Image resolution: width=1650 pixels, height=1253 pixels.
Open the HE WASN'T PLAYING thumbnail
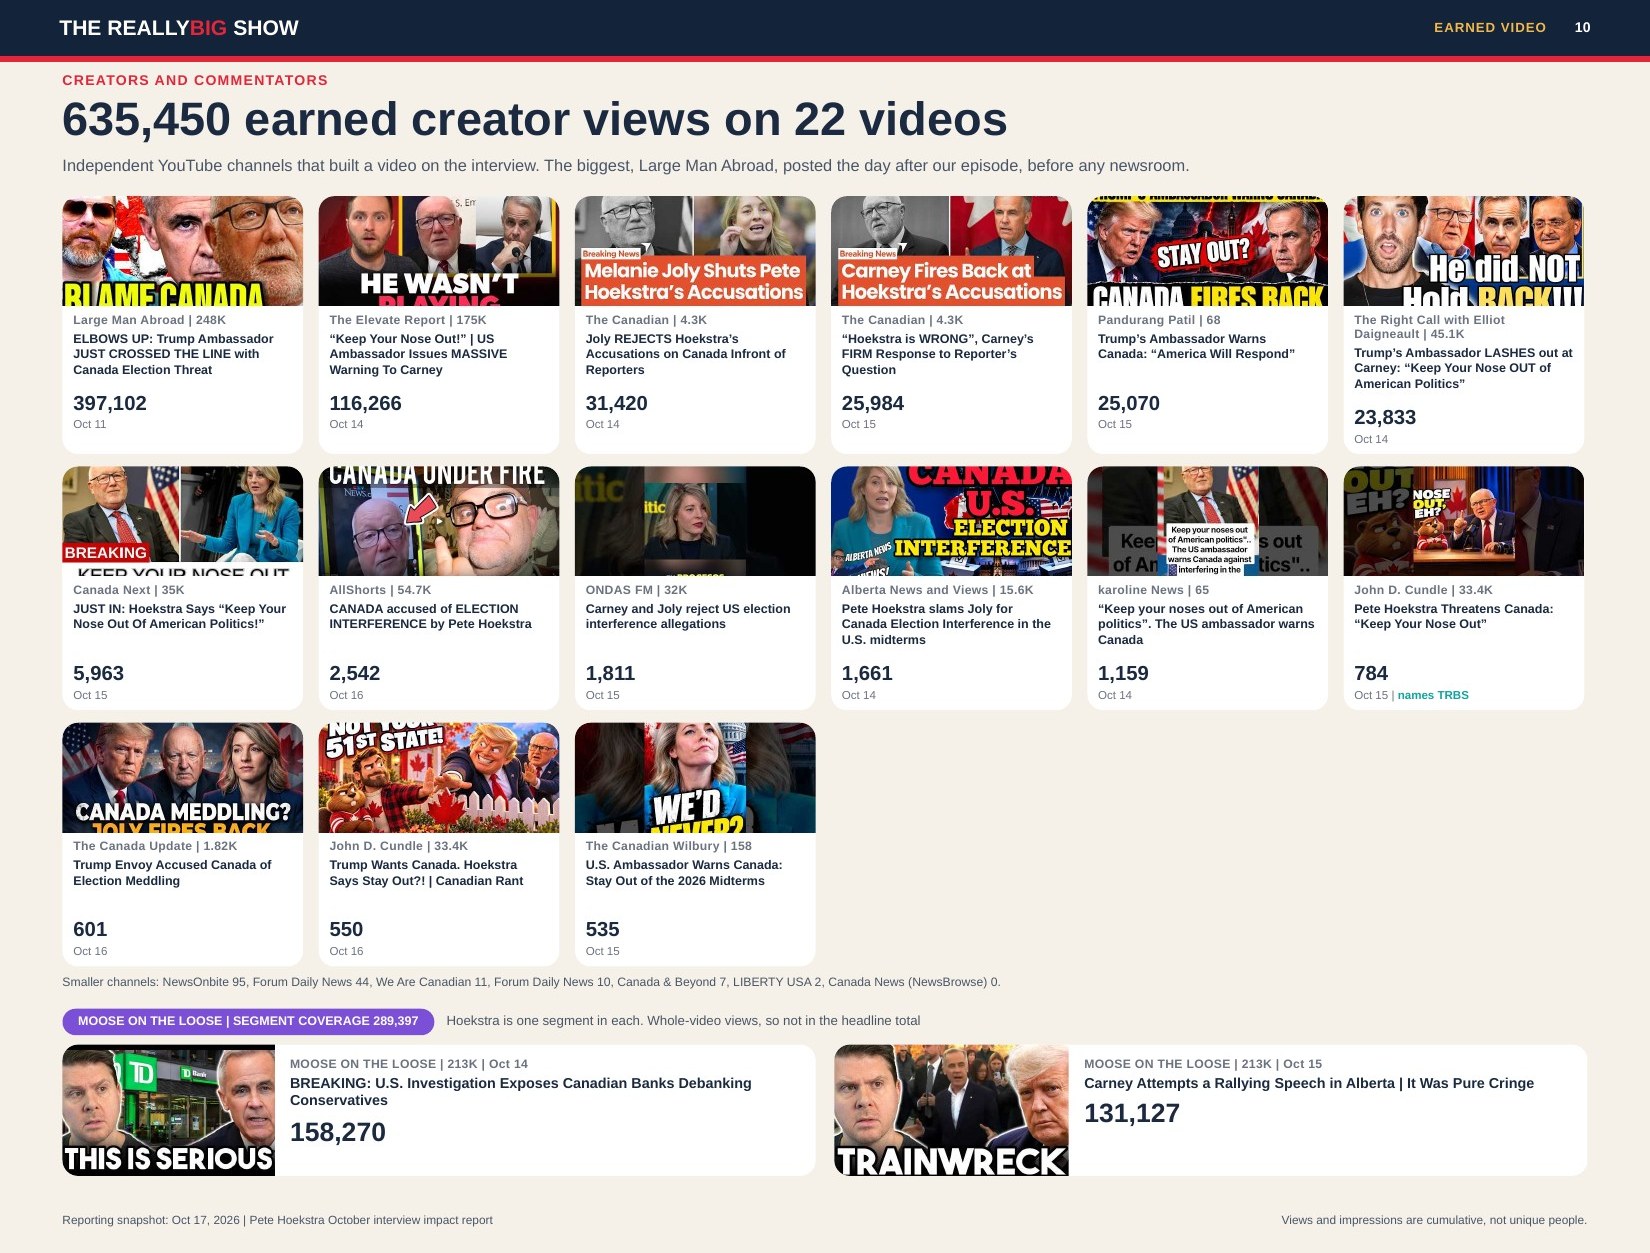439,251
